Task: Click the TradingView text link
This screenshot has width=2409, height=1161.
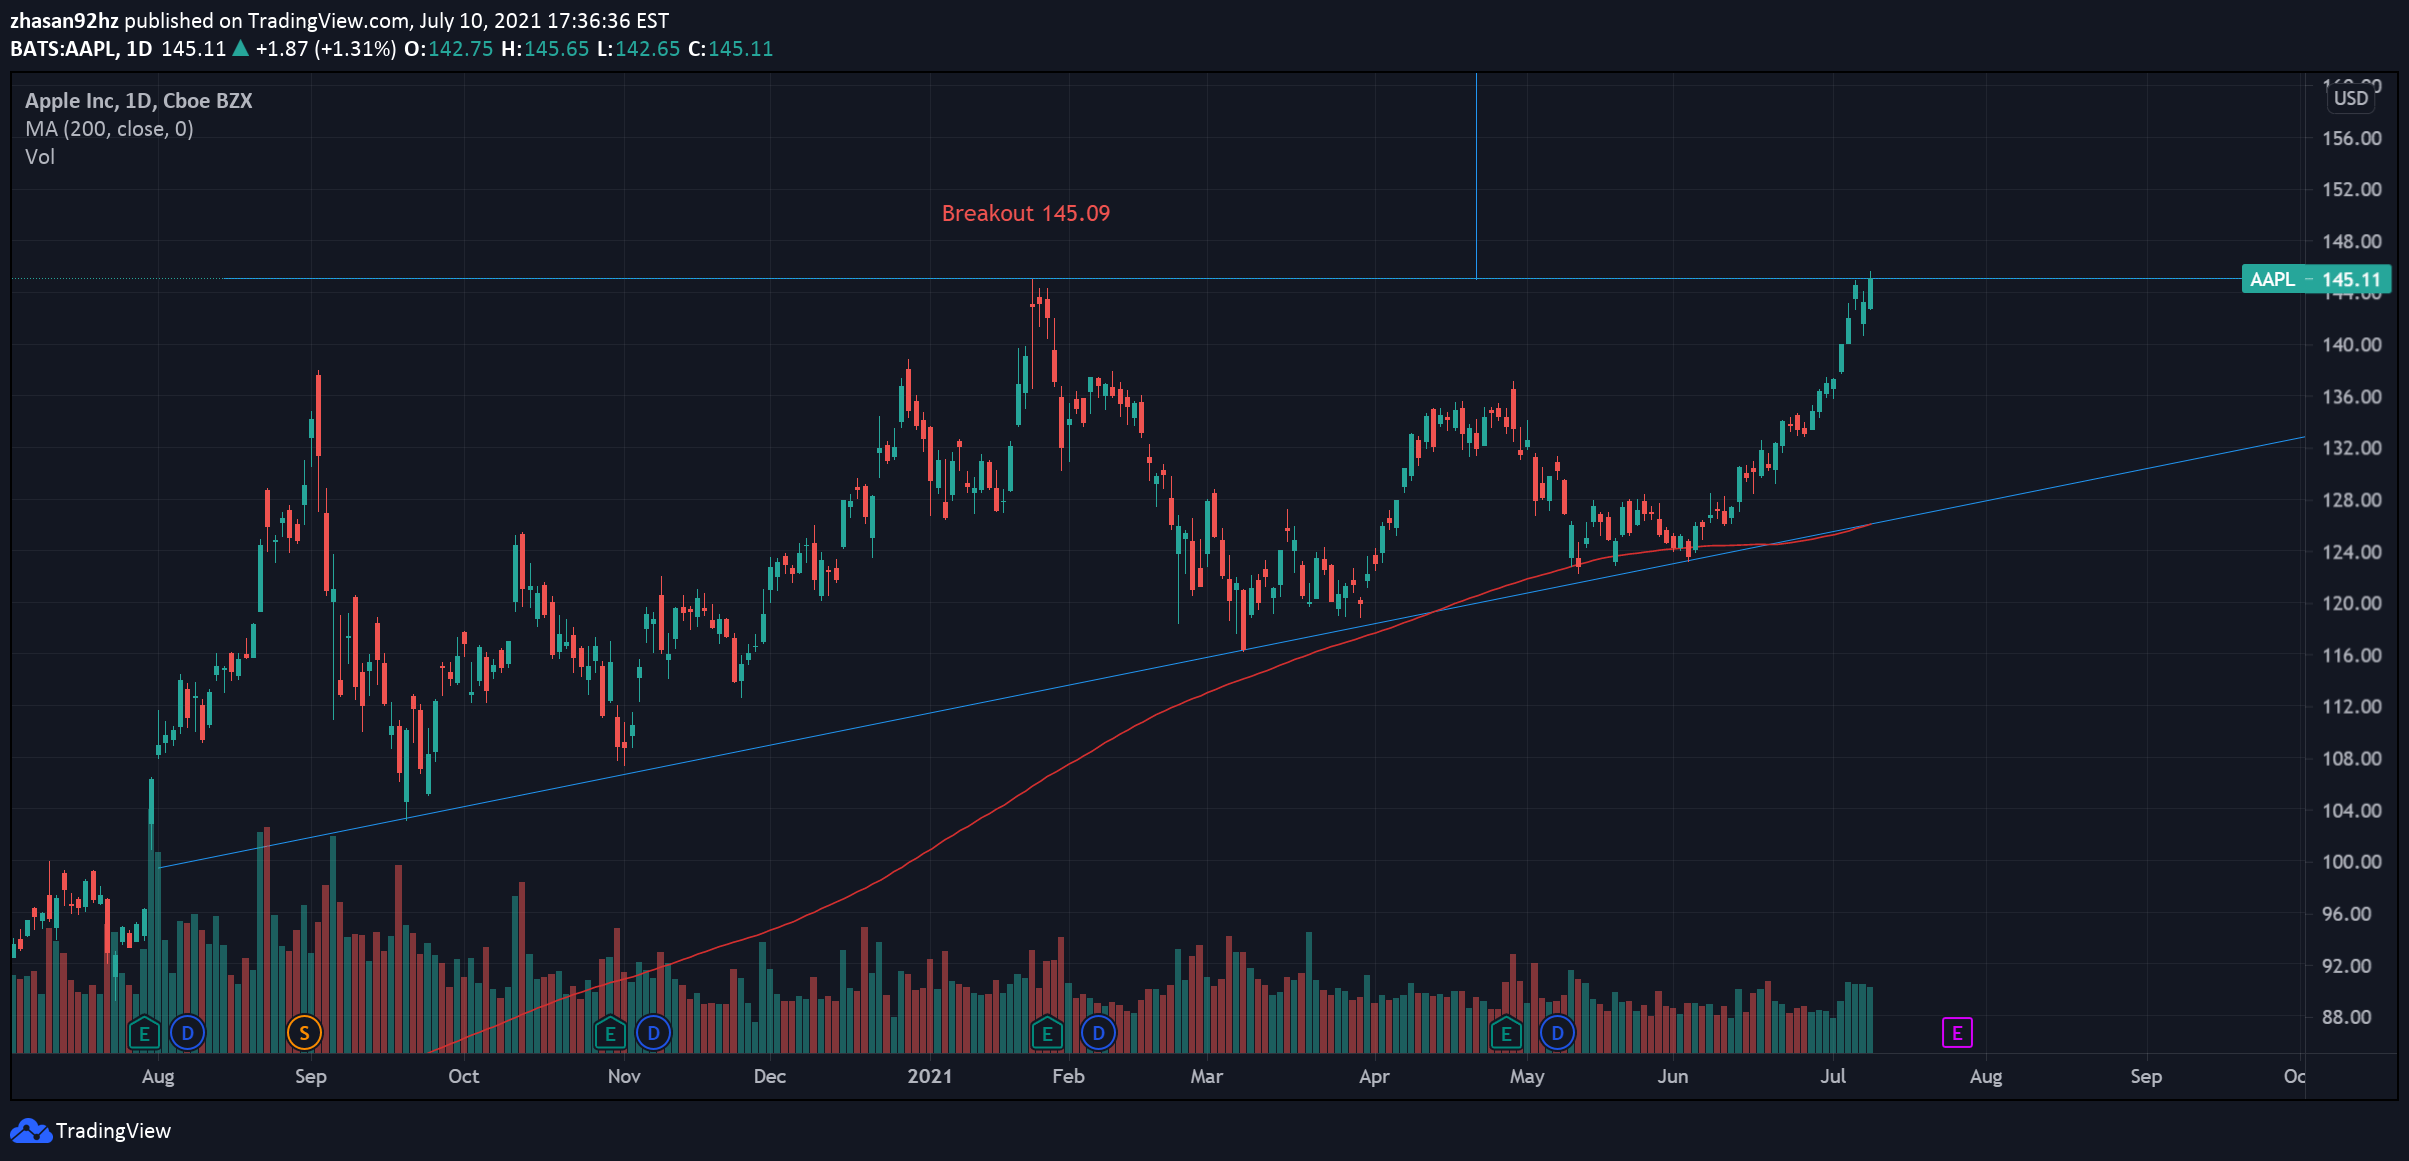Action: coord(113,1131)
